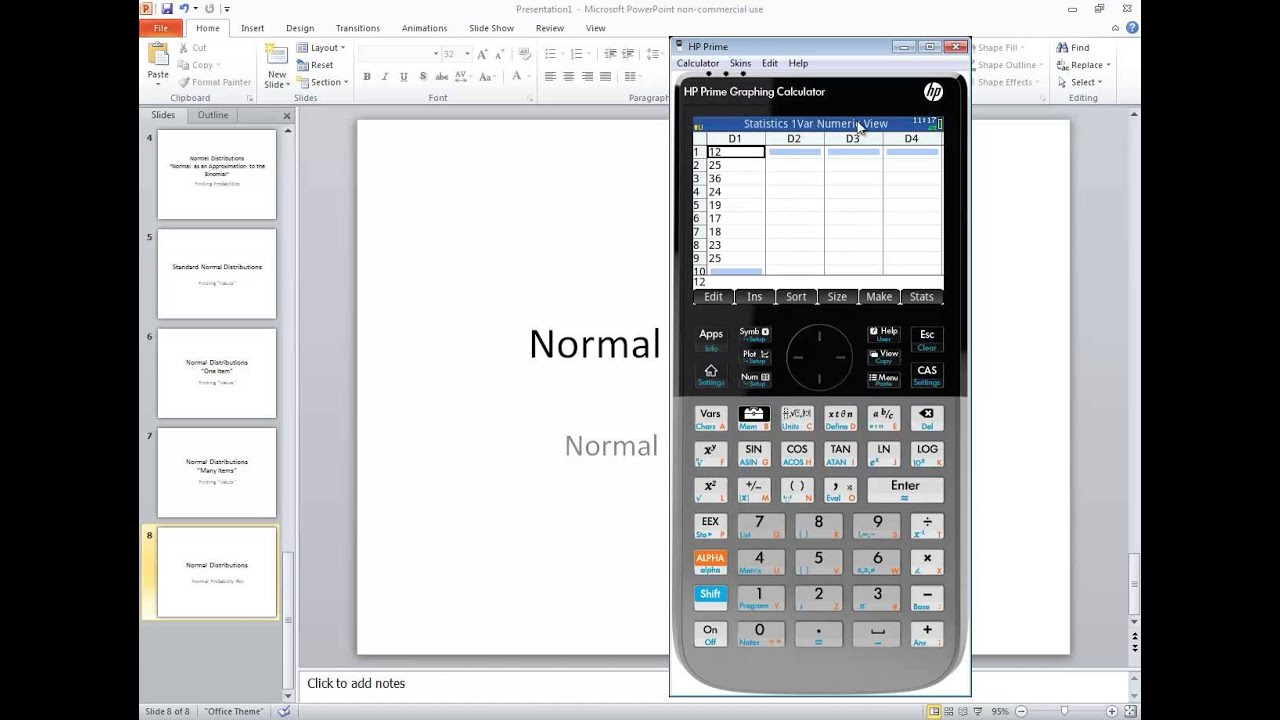Click the Home key on HP Prime
The width and height of the screenshot is (1280, 720).
[x=711, y=374]
